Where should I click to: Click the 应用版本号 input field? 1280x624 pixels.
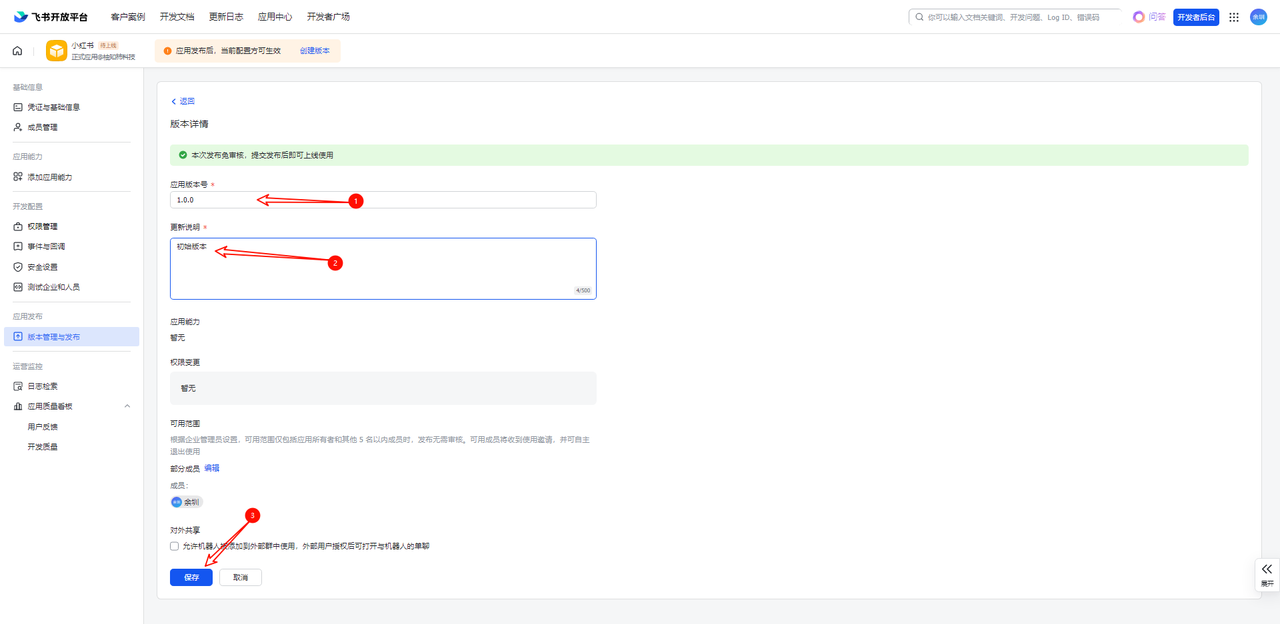tap(383, 200)
